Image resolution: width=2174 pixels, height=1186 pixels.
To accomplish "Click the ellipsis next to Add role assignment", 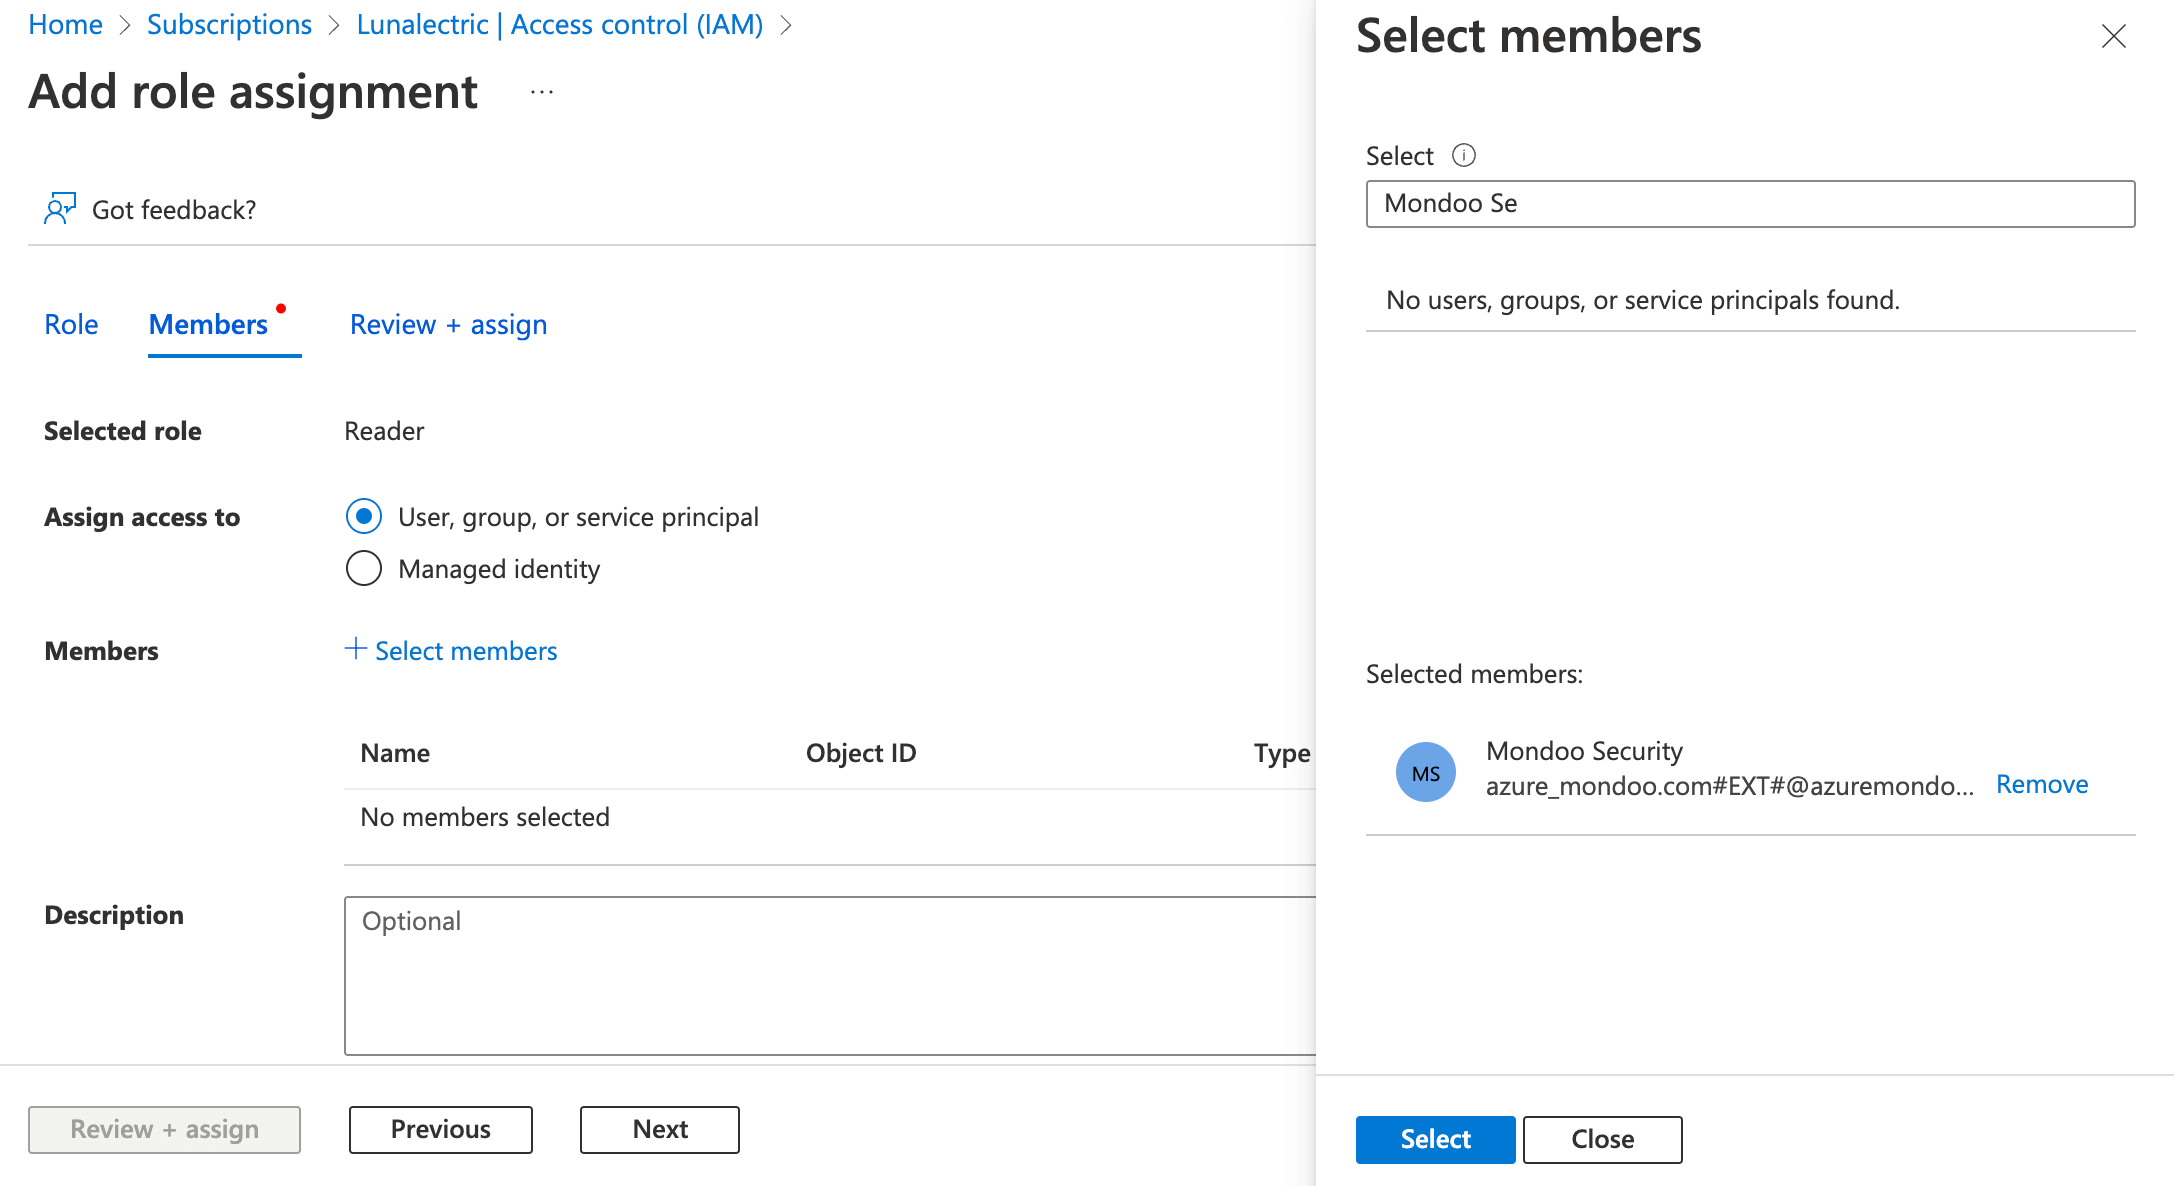I will 541,91.
